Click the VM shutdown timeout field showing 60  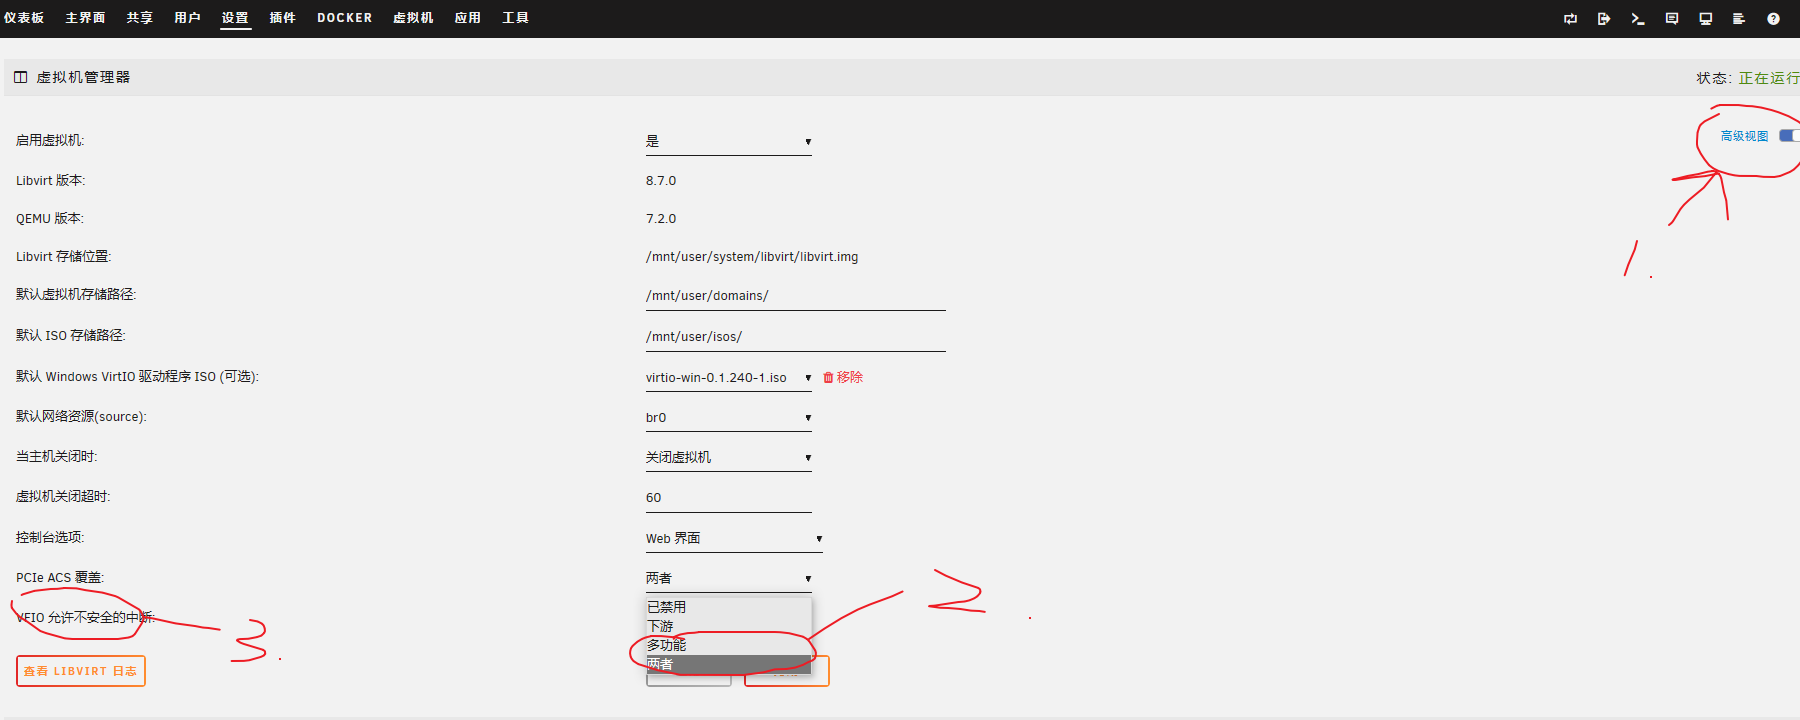tap(728, 498)
